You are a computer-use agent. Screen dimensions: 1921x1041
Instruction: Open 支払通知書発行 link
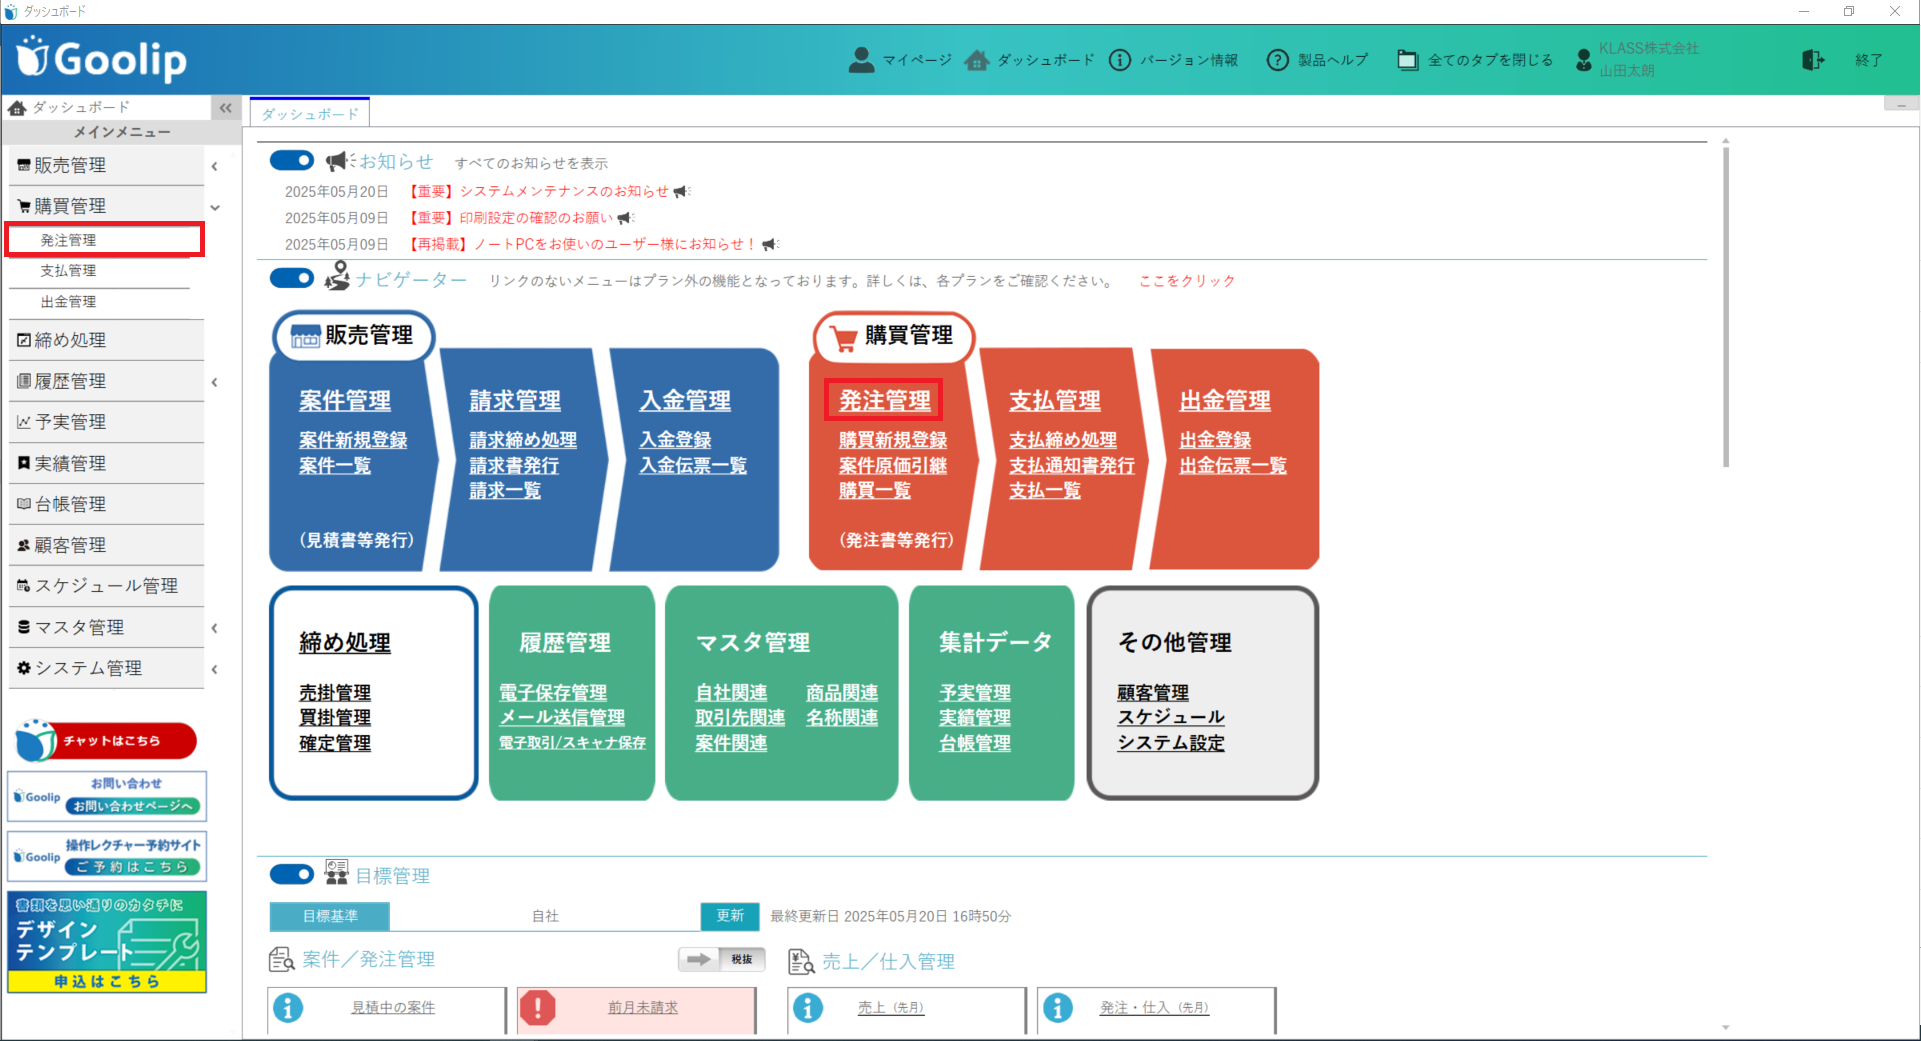tap(1071, 465)
